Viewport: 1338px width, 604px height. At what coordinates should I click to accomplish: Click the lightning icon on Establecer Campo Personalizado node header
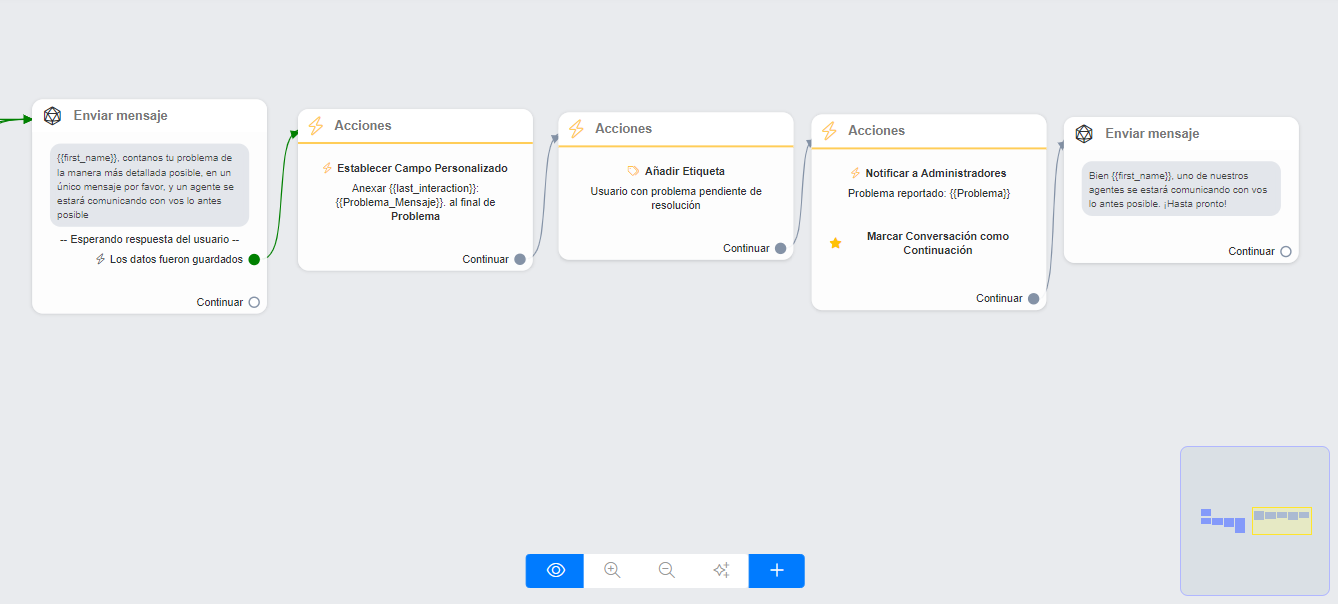click(316, 126)
